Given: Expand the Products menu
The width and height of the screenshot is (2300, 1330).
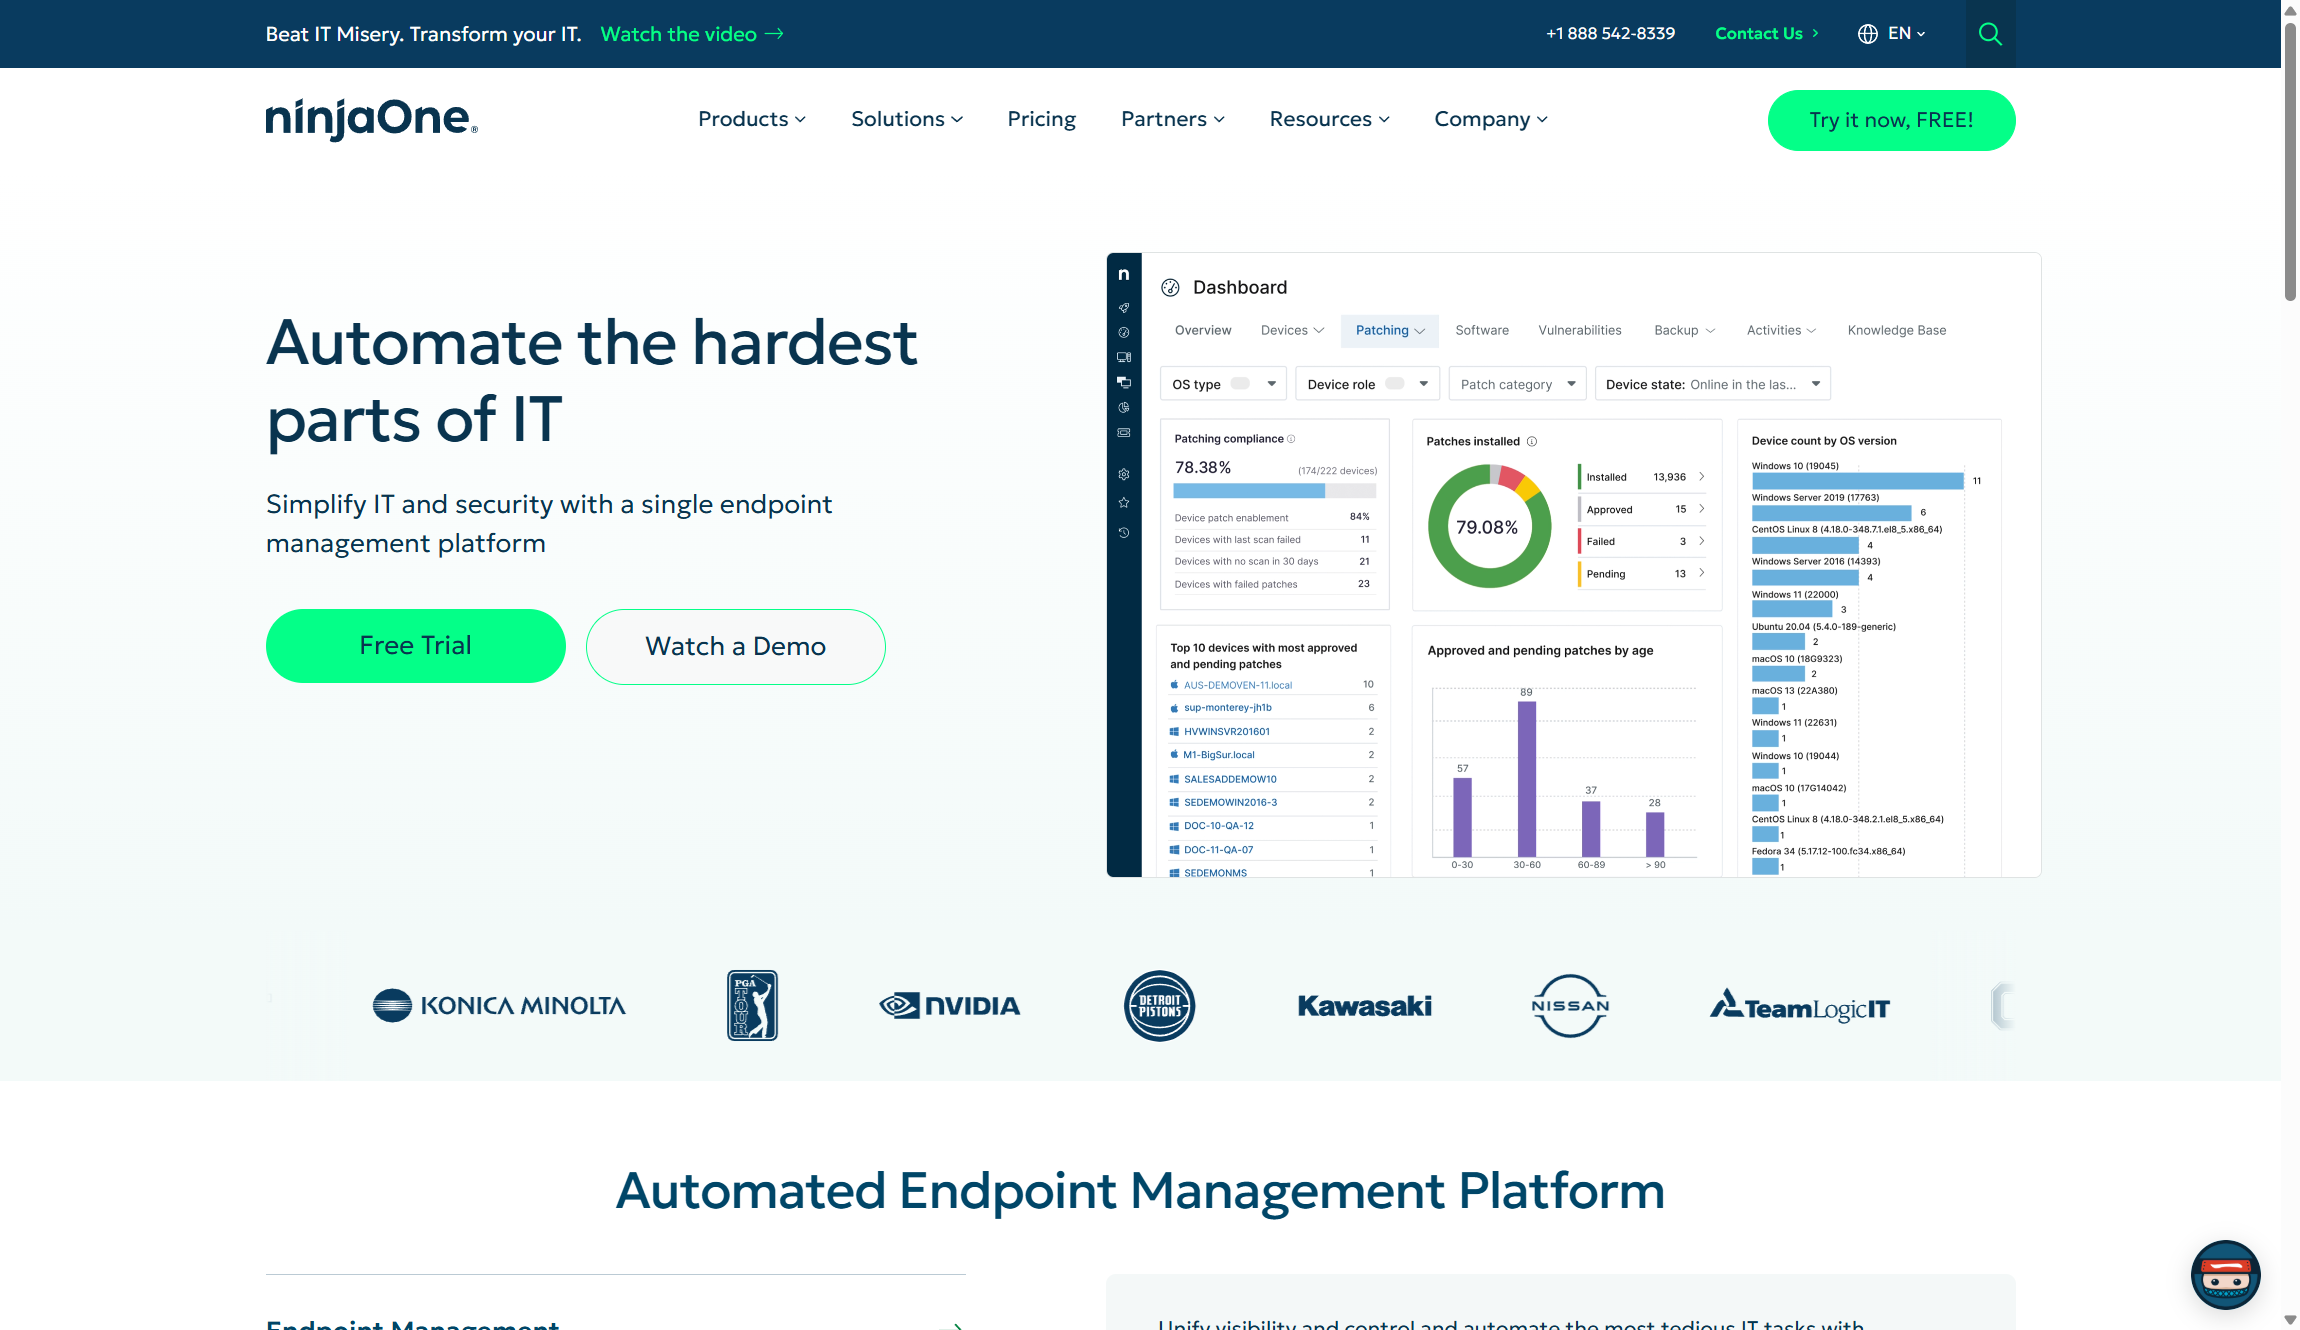Looking at the screenshot, I should point(751,119).
